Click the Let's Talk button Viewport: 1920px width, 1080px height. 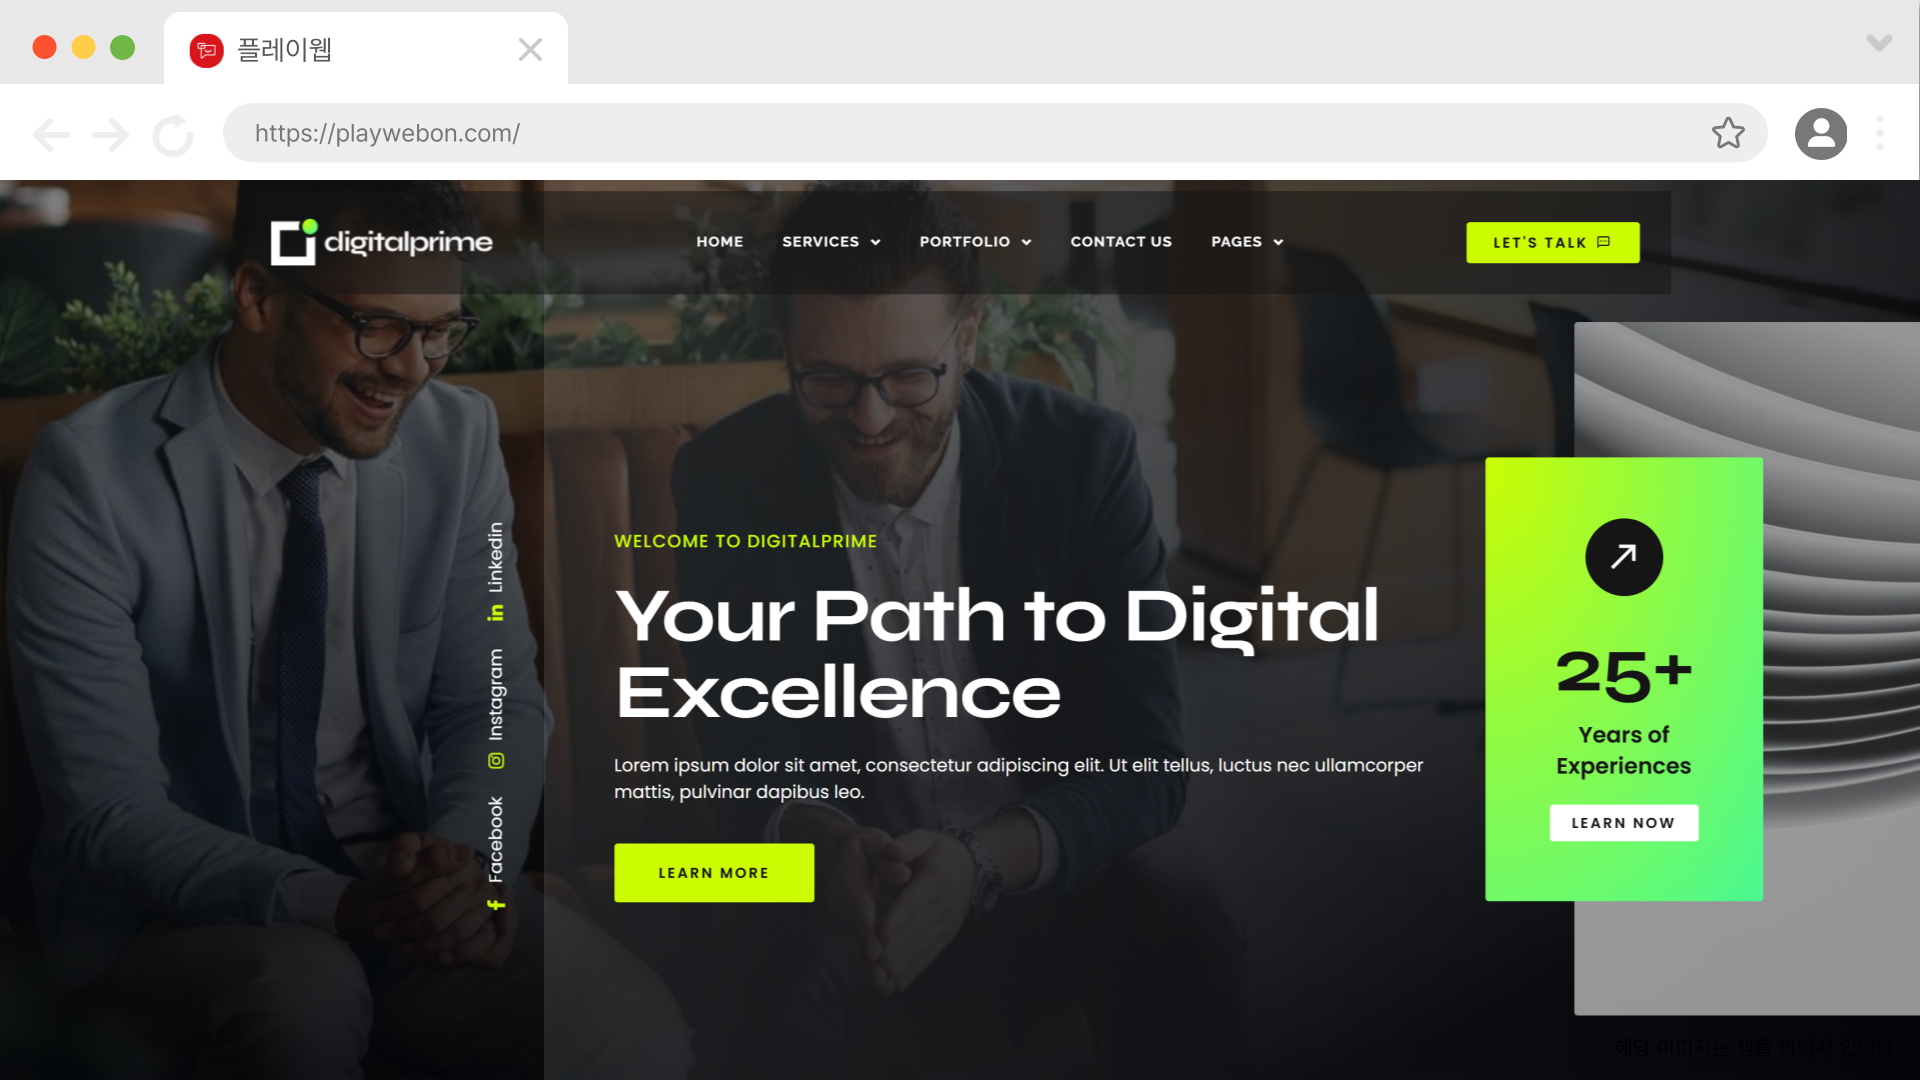coord(1552,243)
